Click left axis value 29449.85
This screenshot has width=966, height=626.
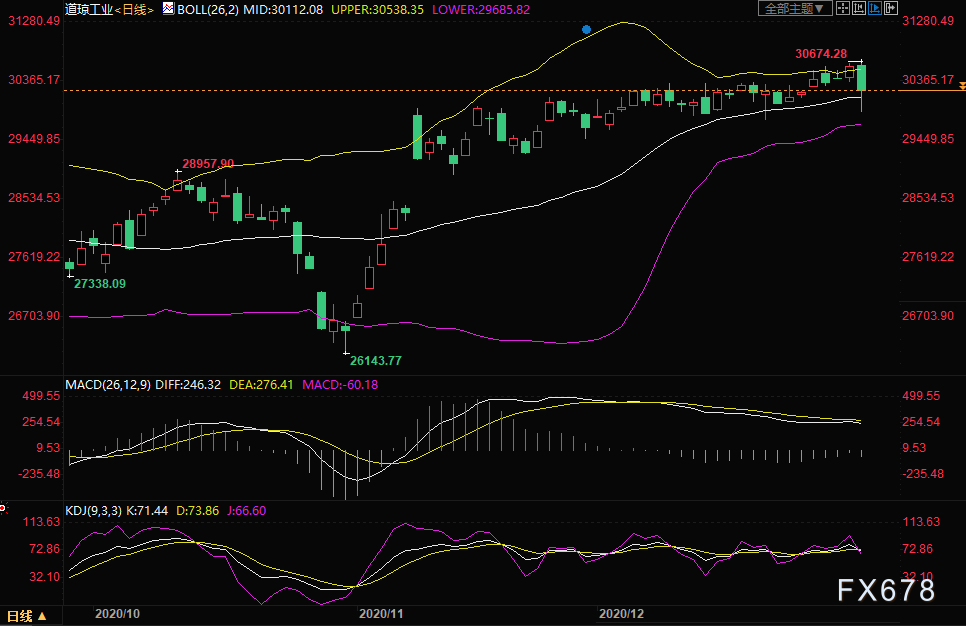pos(34,139)
